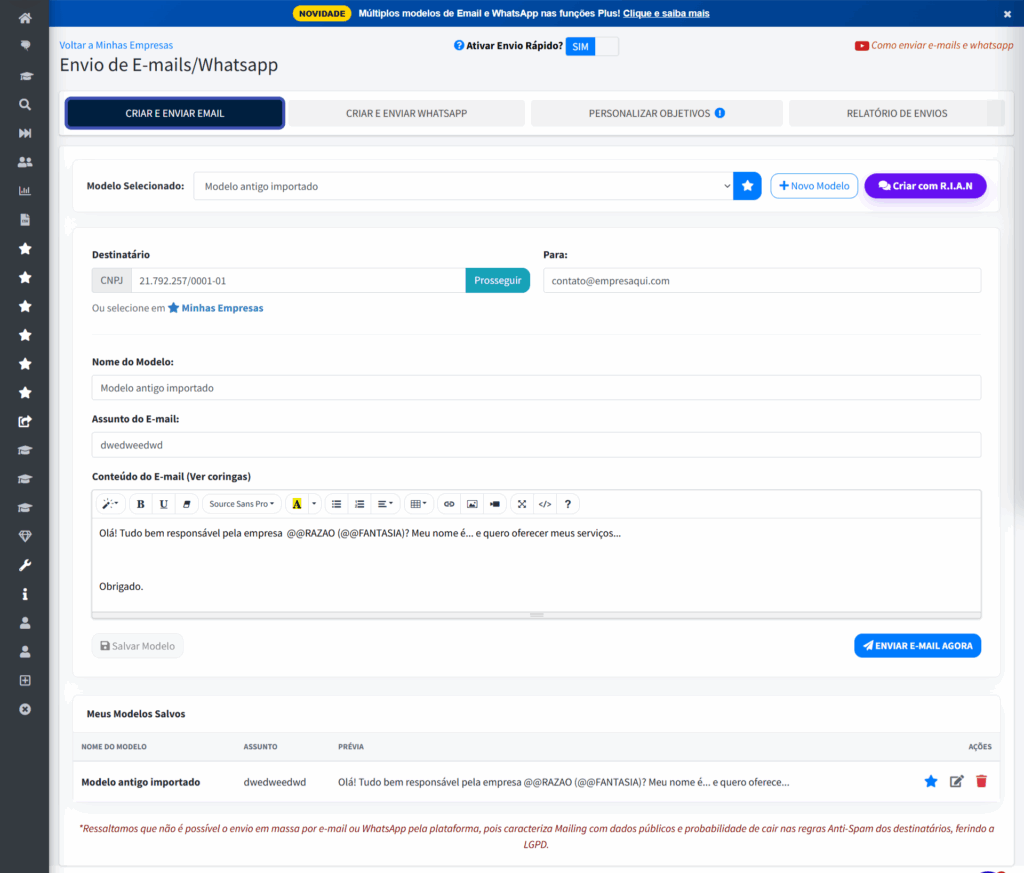
Task: Open the group users icon in sidebar
Action: [25, 162]
